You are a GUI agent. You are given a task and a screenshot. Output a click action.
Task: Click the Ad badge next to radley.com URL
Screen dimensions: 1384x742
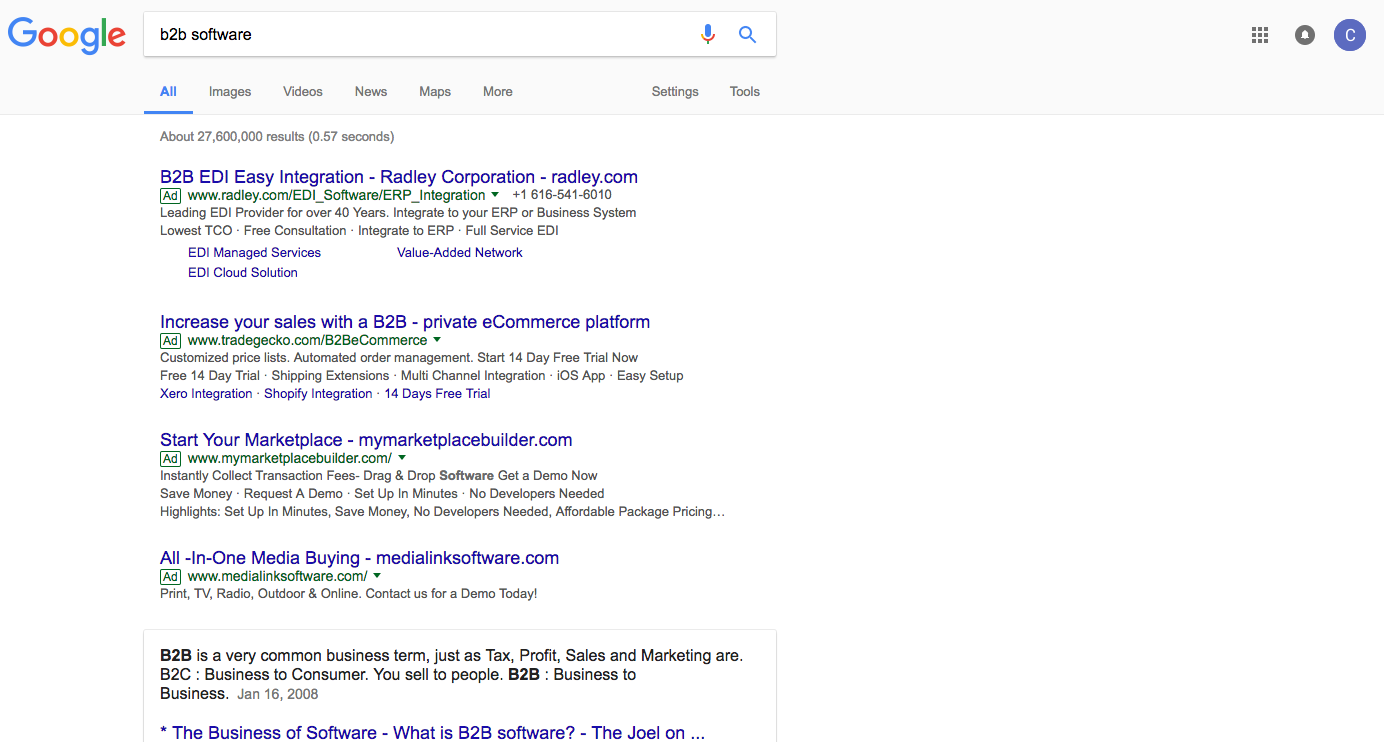(170, 196)
